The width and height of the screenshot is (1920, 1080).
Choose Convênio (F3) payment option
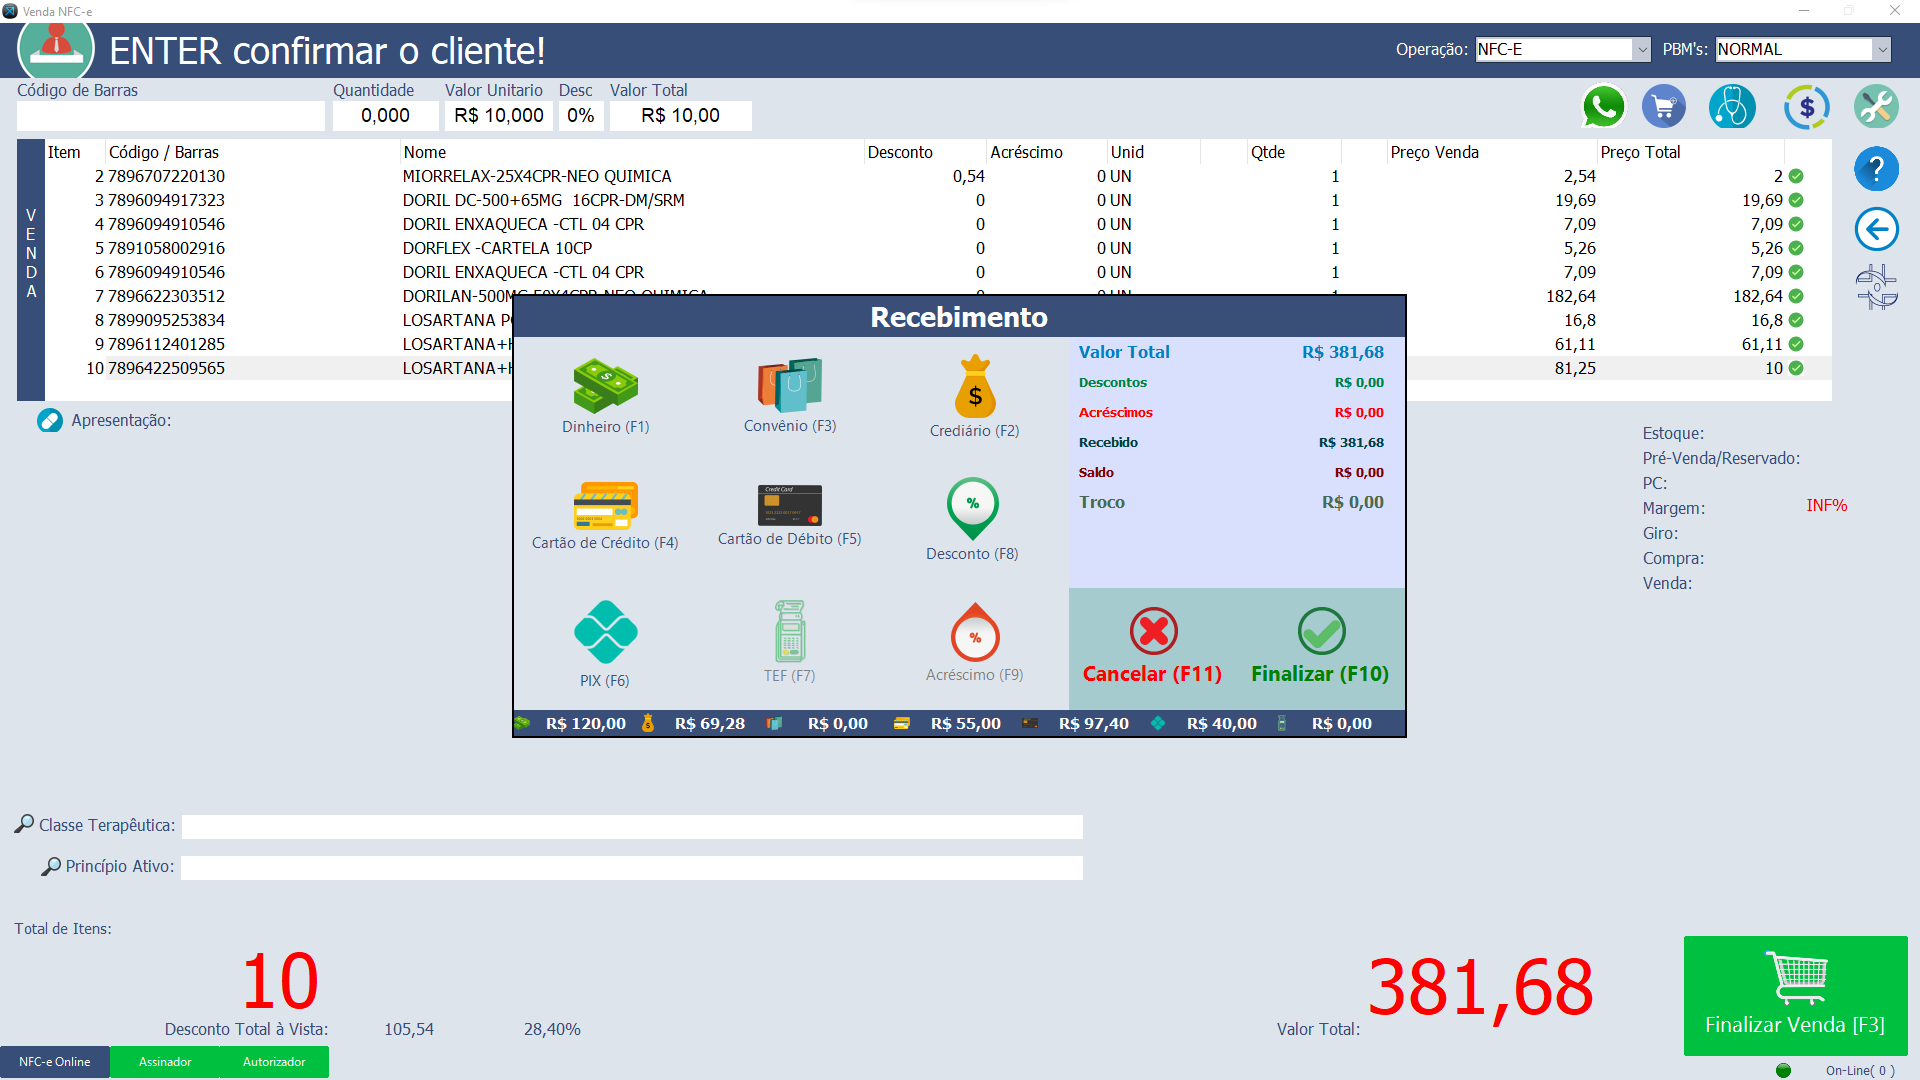789,387
